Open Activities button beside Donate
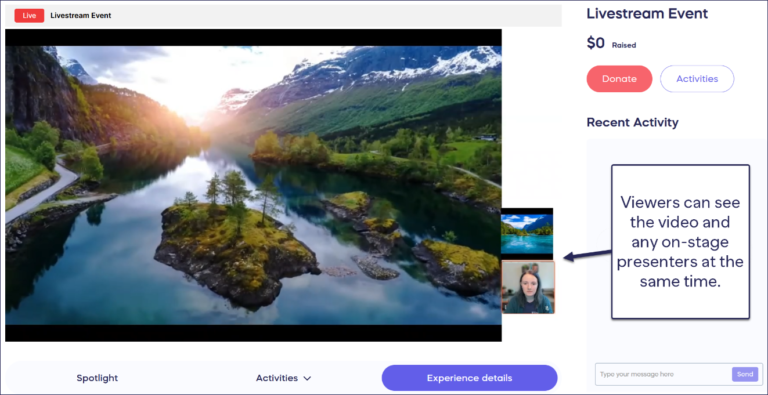The width and height of the screenshot is (768, 395). pyautogui.click(x=697, y=79)
